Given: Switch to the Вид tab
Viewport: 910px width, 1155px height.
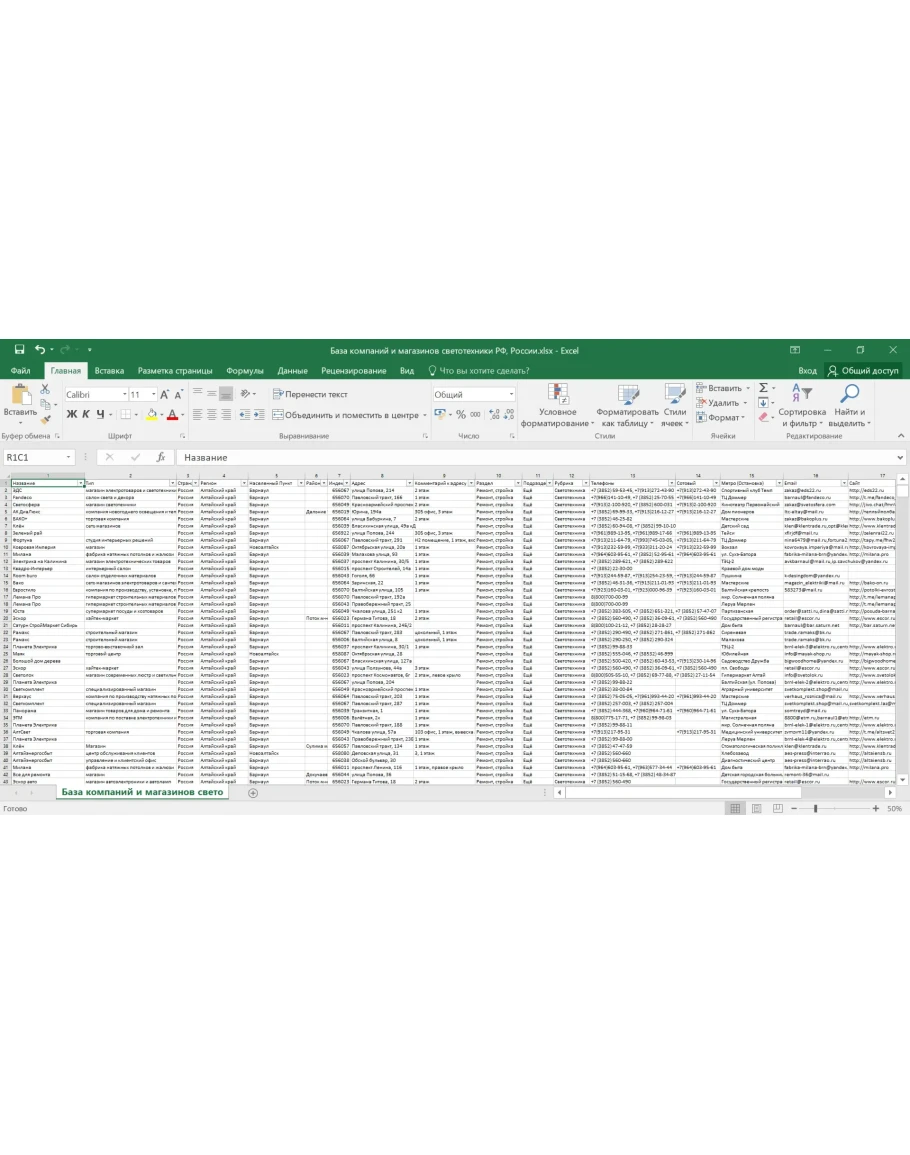Looking at the screenshot, I should pos(407,371).
